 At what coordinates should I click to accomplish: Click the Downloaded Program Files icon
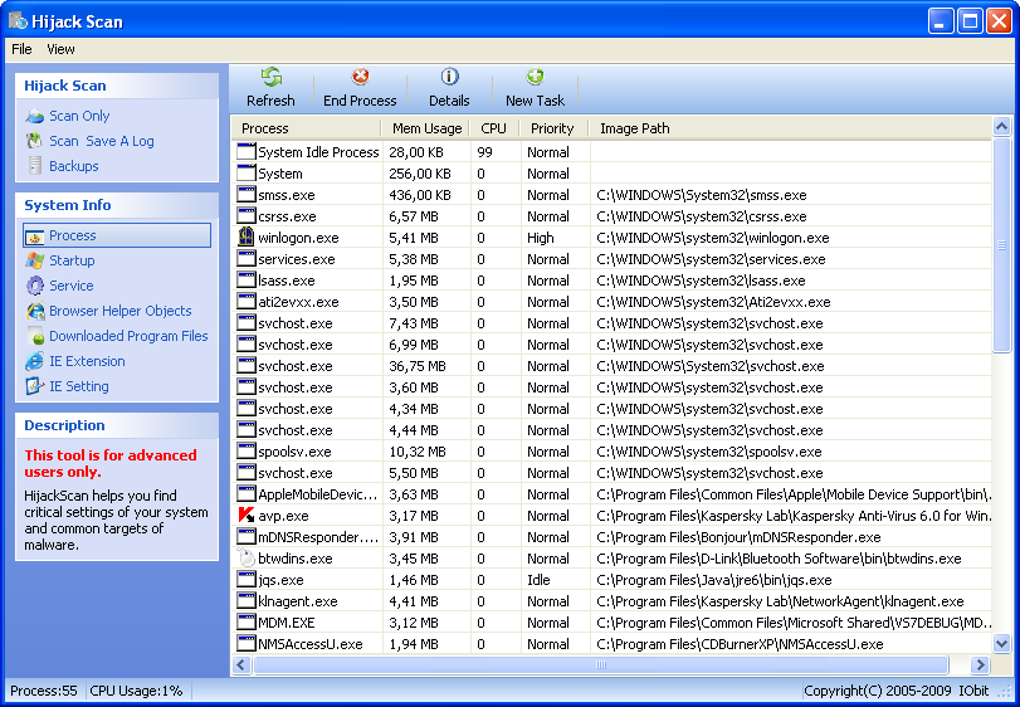36,336
